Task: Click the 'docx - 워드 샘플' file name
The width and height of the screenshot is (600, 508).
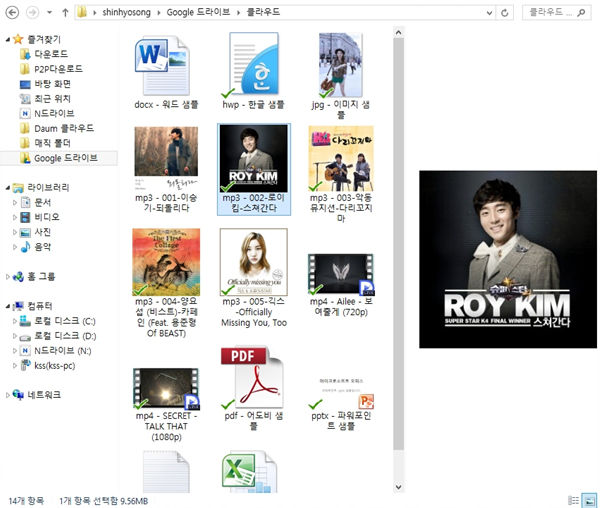Action: 166,104
